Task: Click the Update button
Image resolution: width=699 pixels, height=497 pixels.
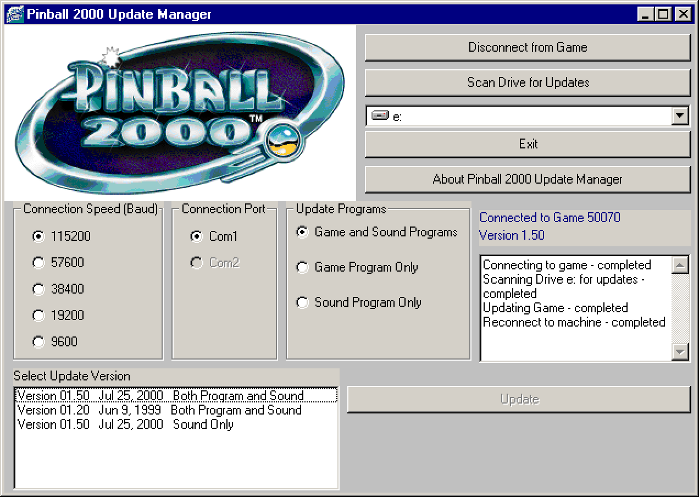Action: [x=519, y=399]
